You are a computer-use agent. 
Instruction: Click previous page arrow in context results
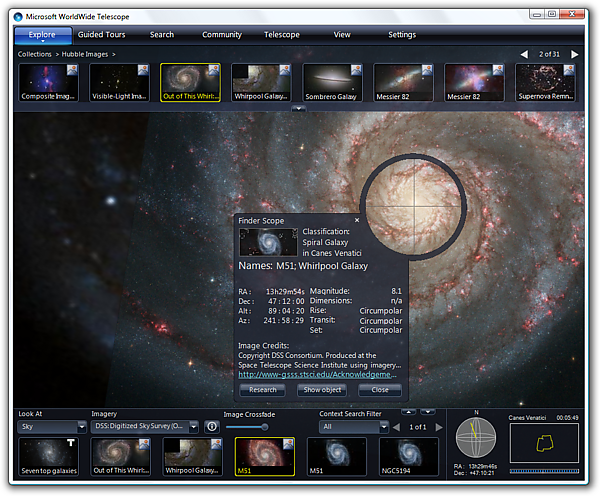pyautogui.click(x=395, y=427)
